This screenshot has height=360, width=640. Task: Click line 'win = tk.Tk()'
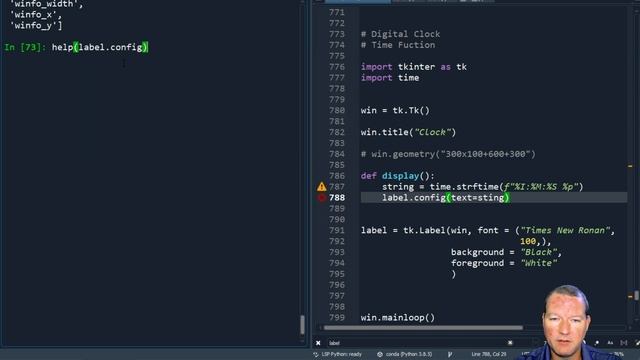(395, 111)
